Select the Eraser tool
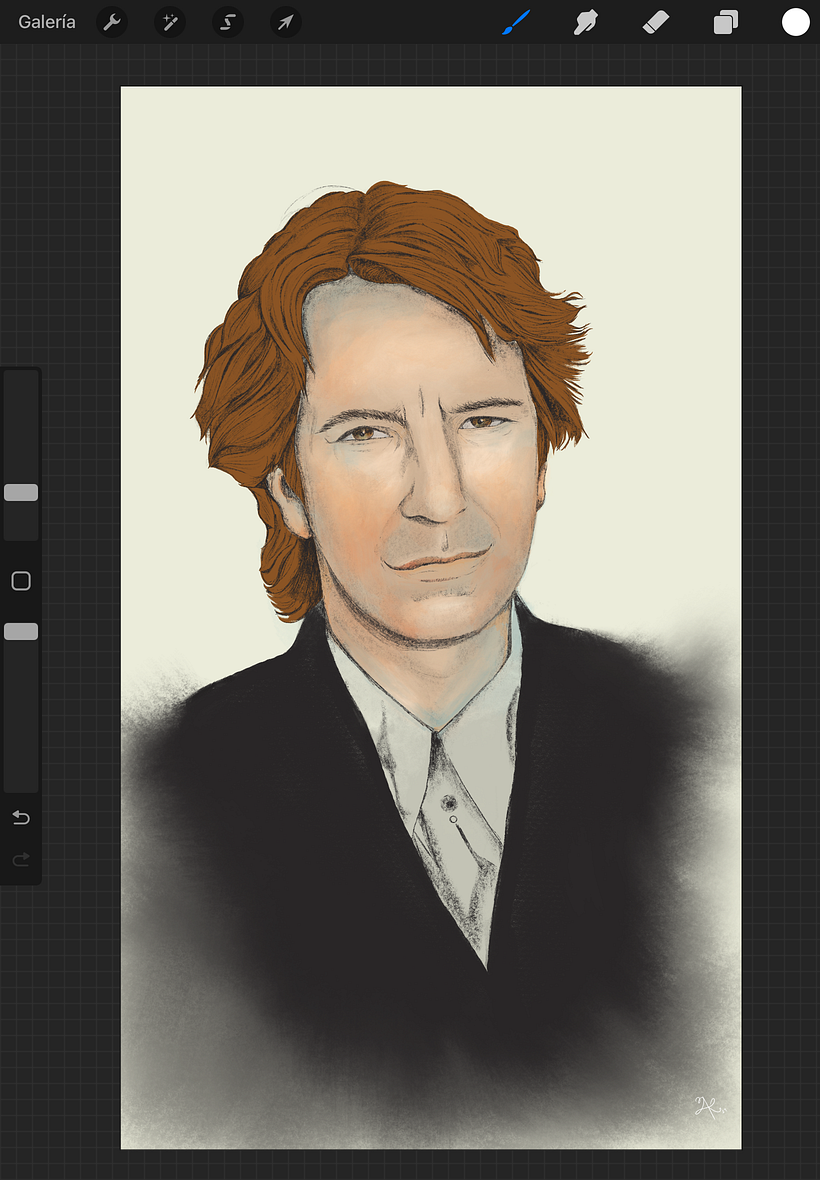 pos(655,22)
